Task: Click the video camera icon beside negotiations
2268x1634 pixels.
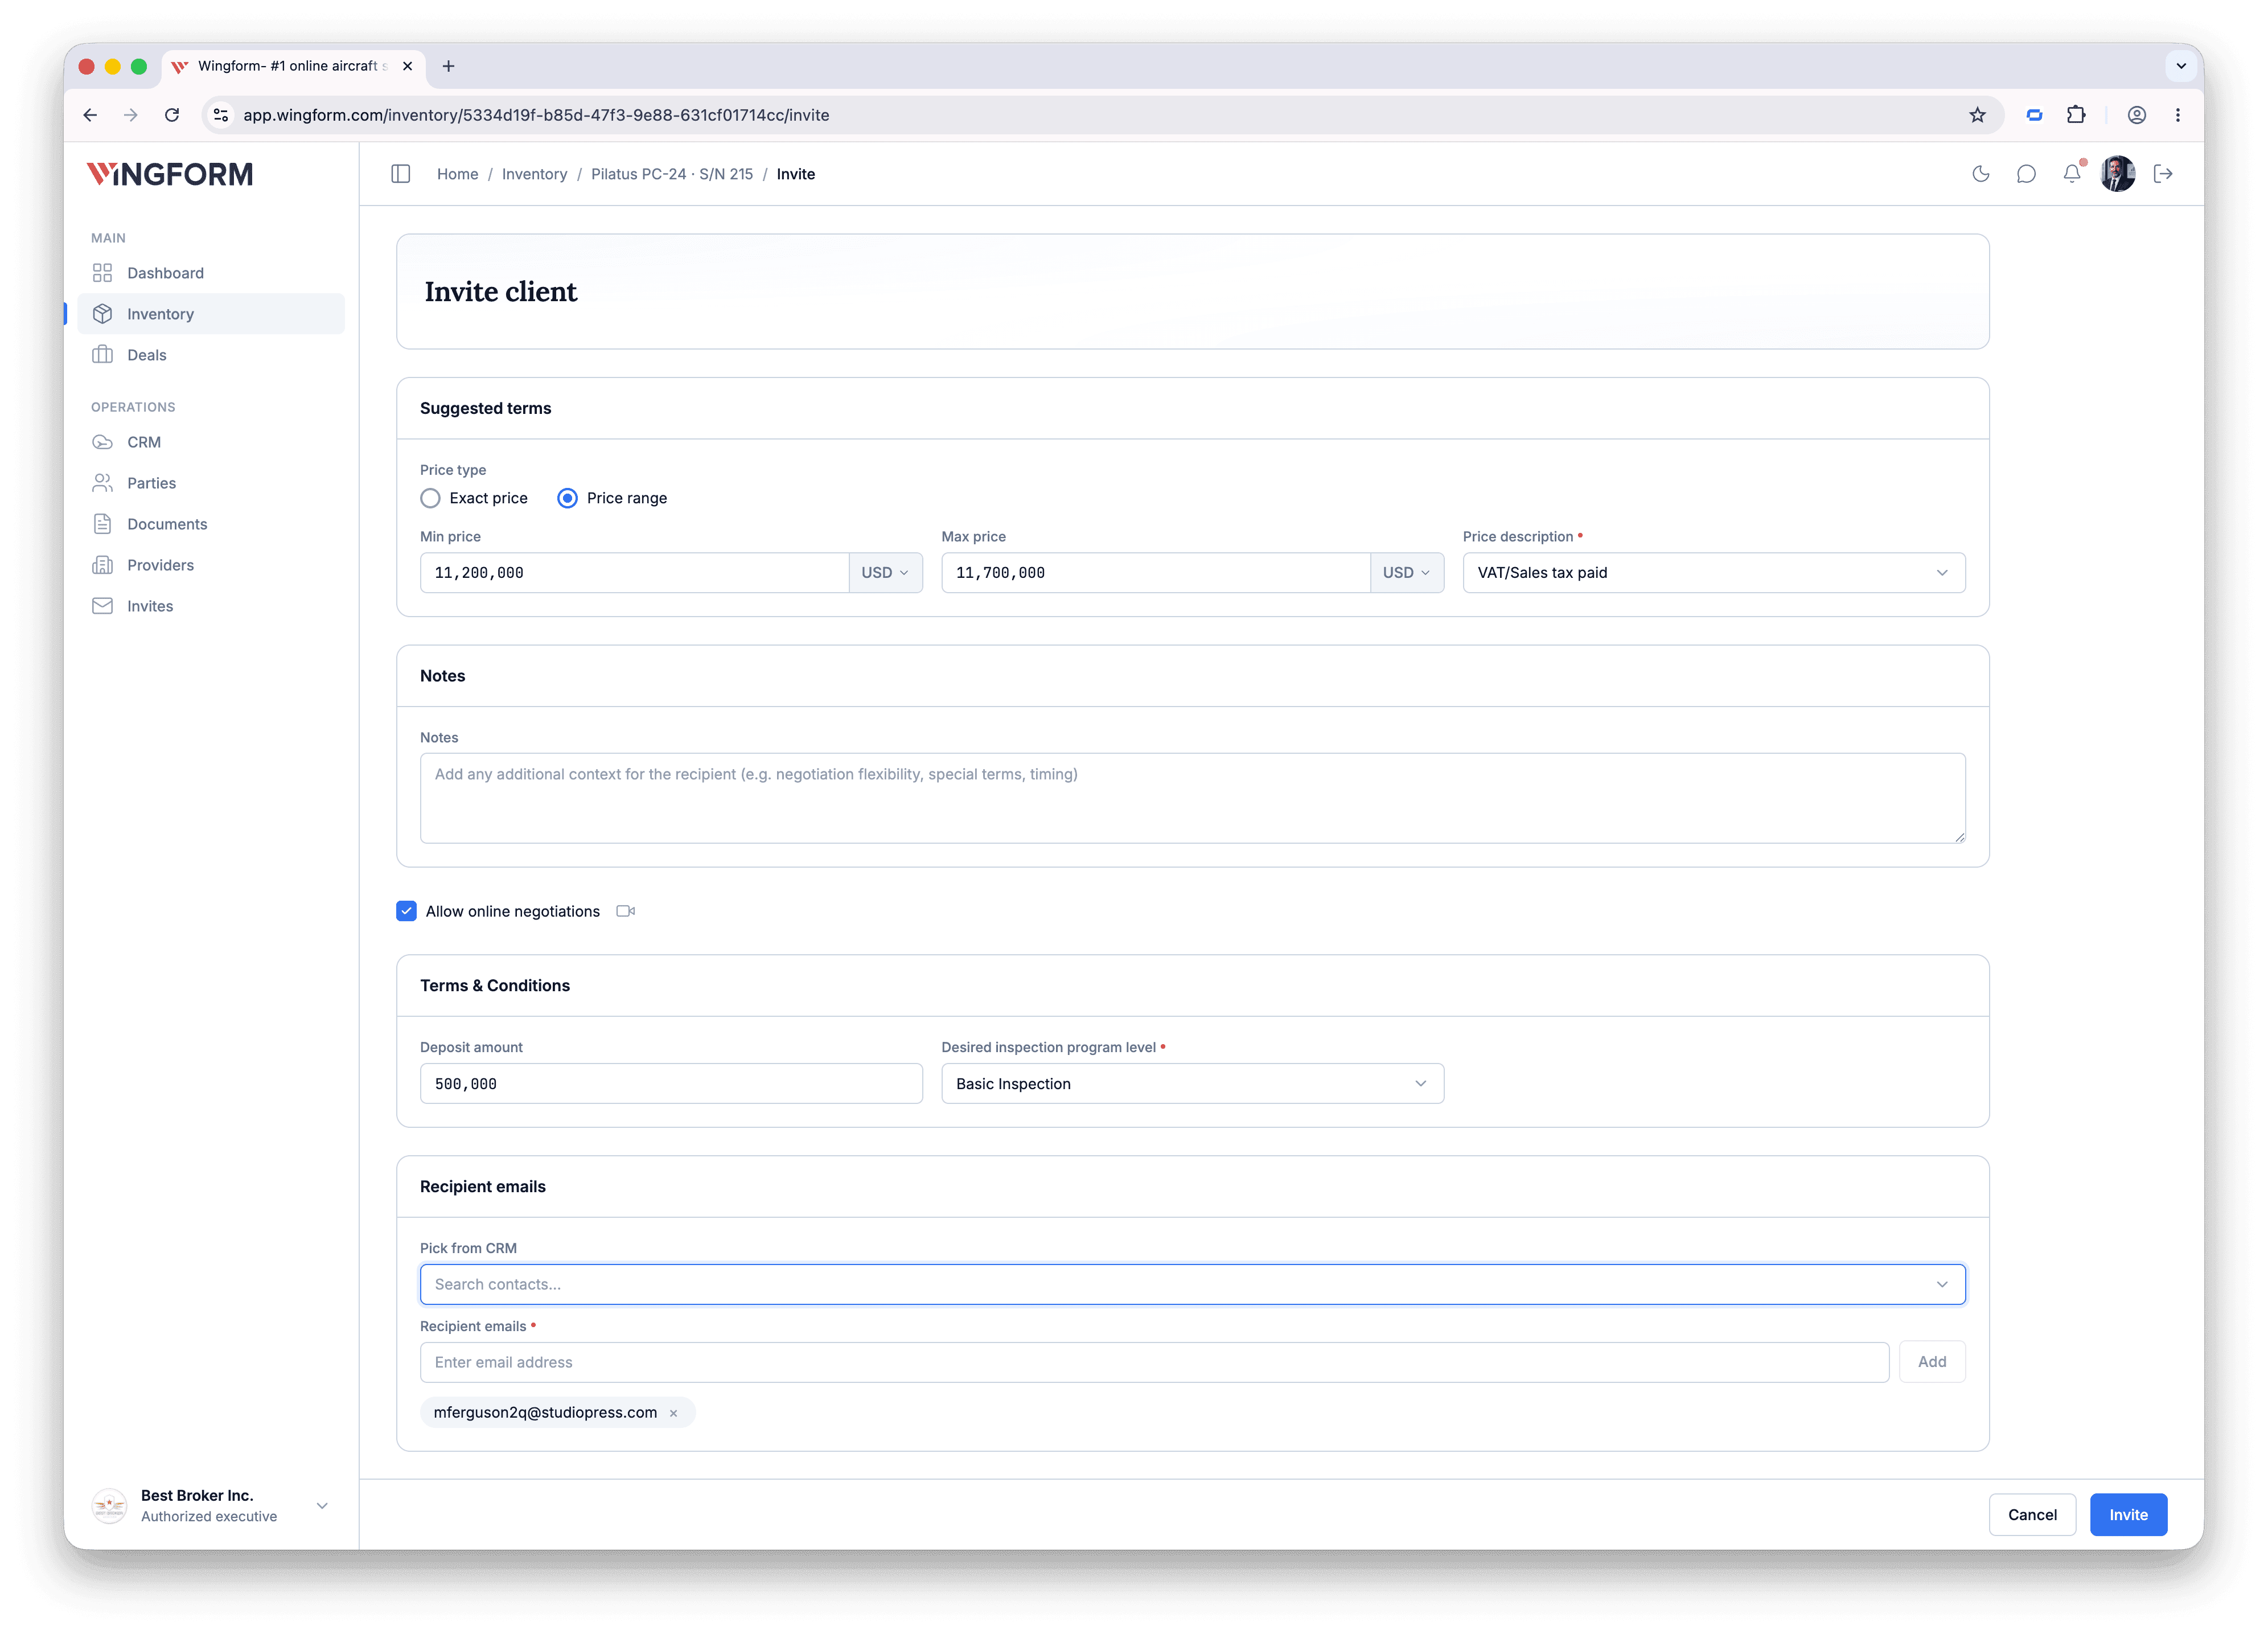Action: pyautogui.click(x=626, y=911)
